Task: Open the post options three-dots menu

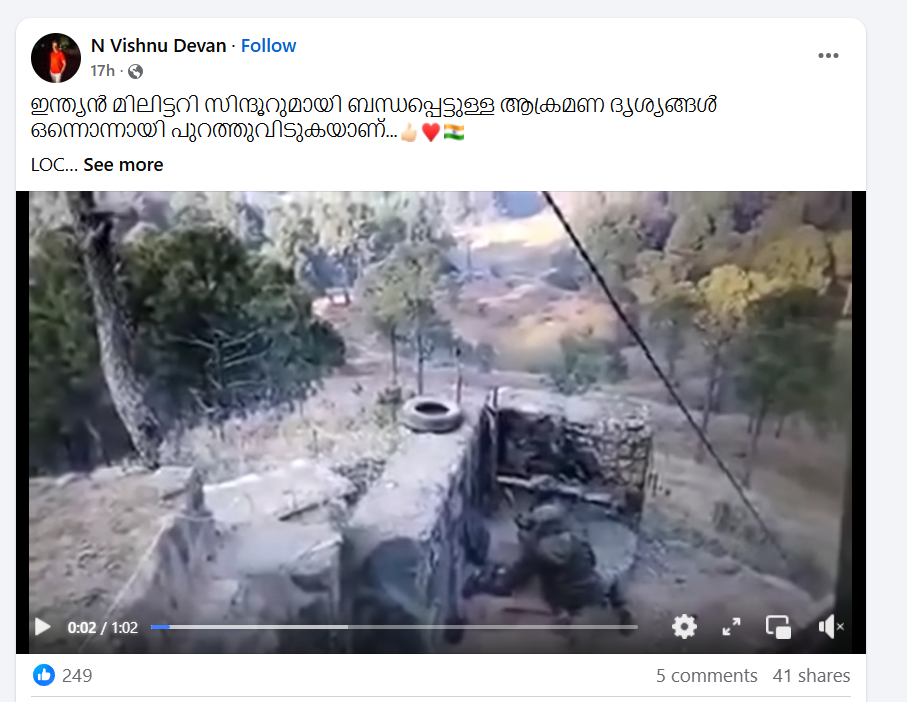Action: coord(828,56)
